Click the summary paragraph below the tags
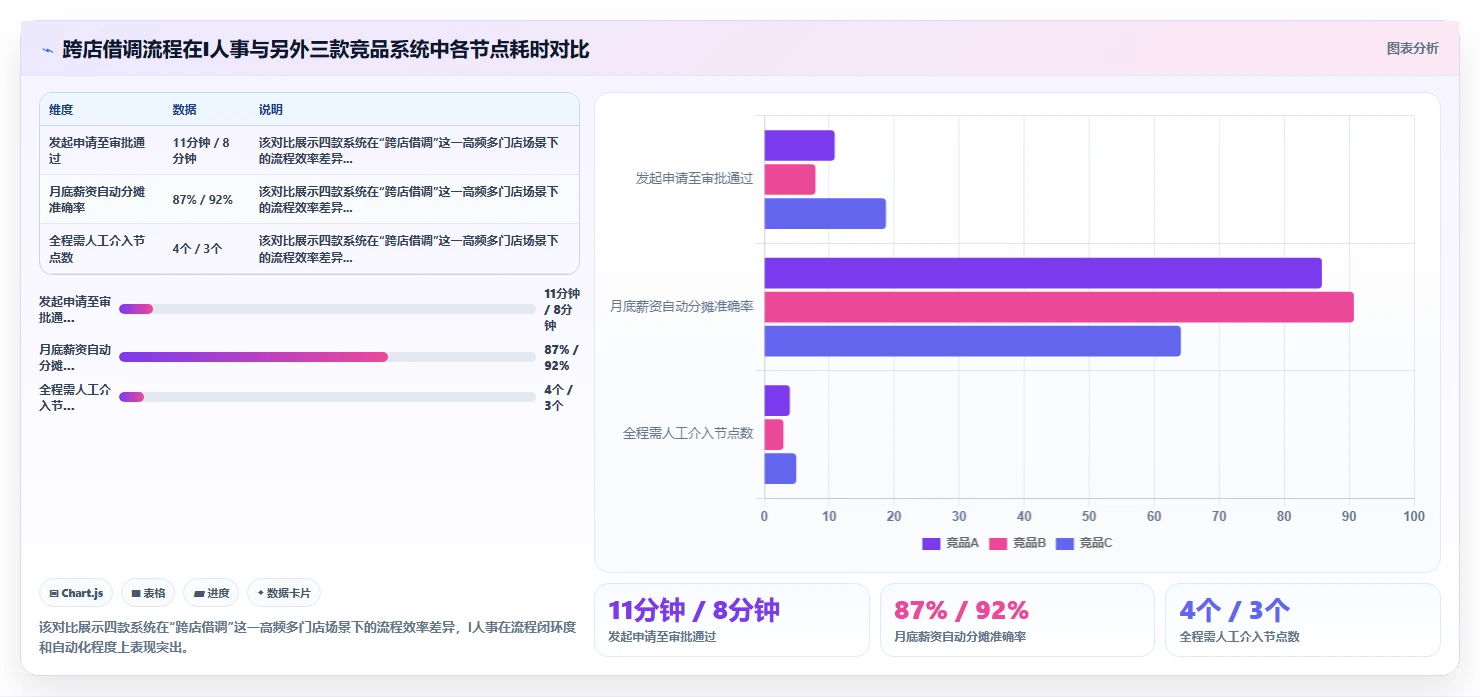1480x697 pixels. point(308,637)
